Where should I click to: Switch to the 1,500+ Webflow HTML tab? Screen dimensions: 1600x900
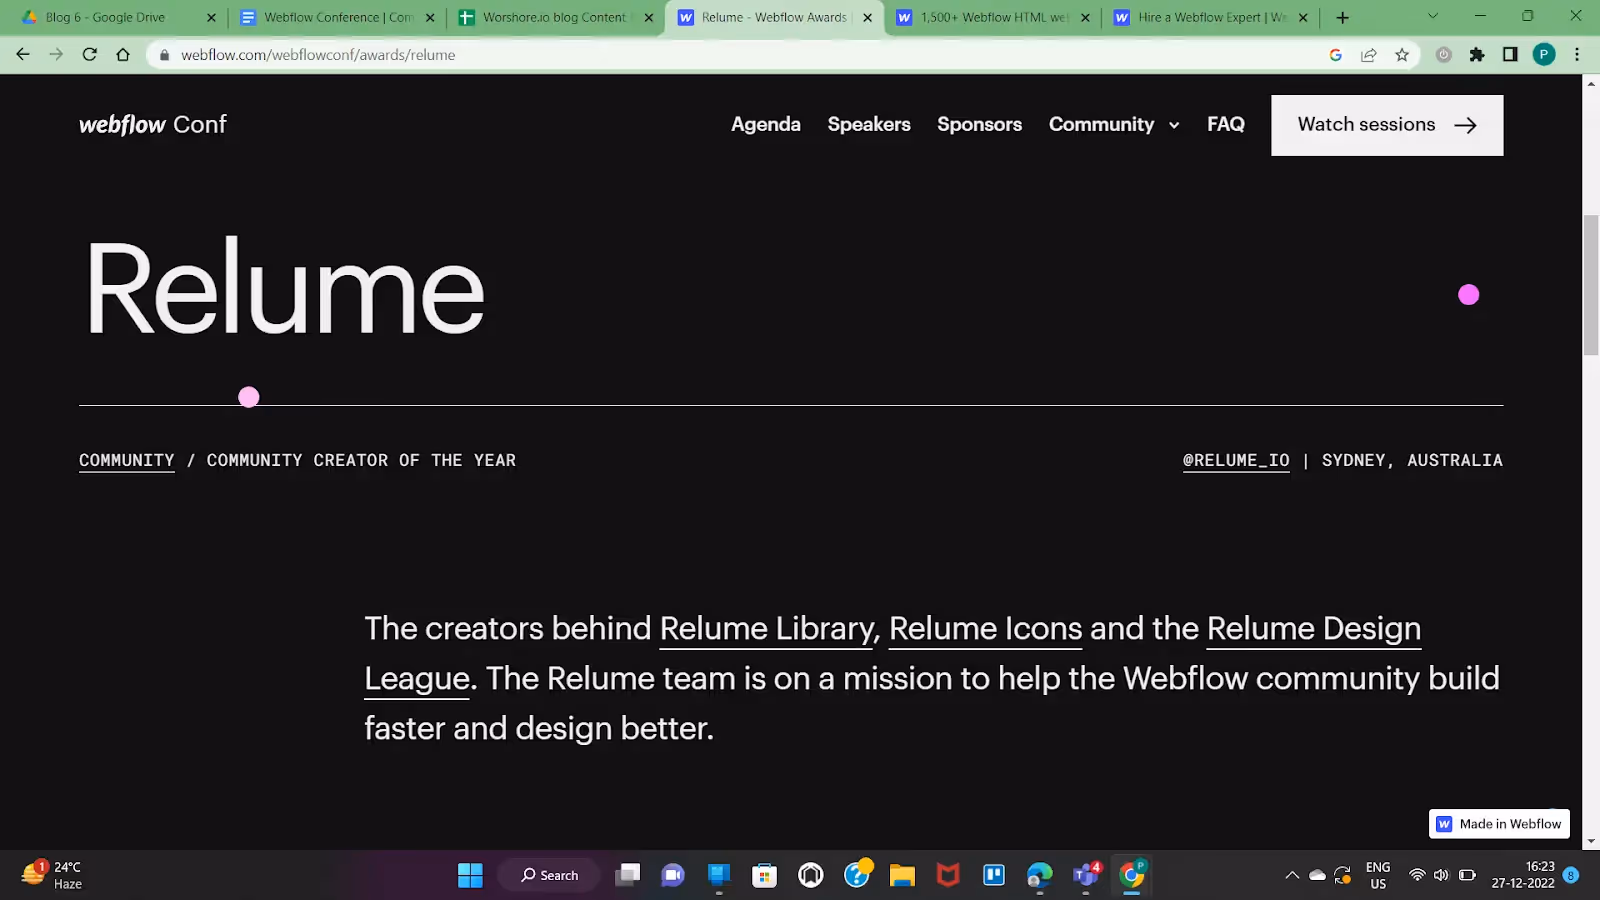pos(994,17)
